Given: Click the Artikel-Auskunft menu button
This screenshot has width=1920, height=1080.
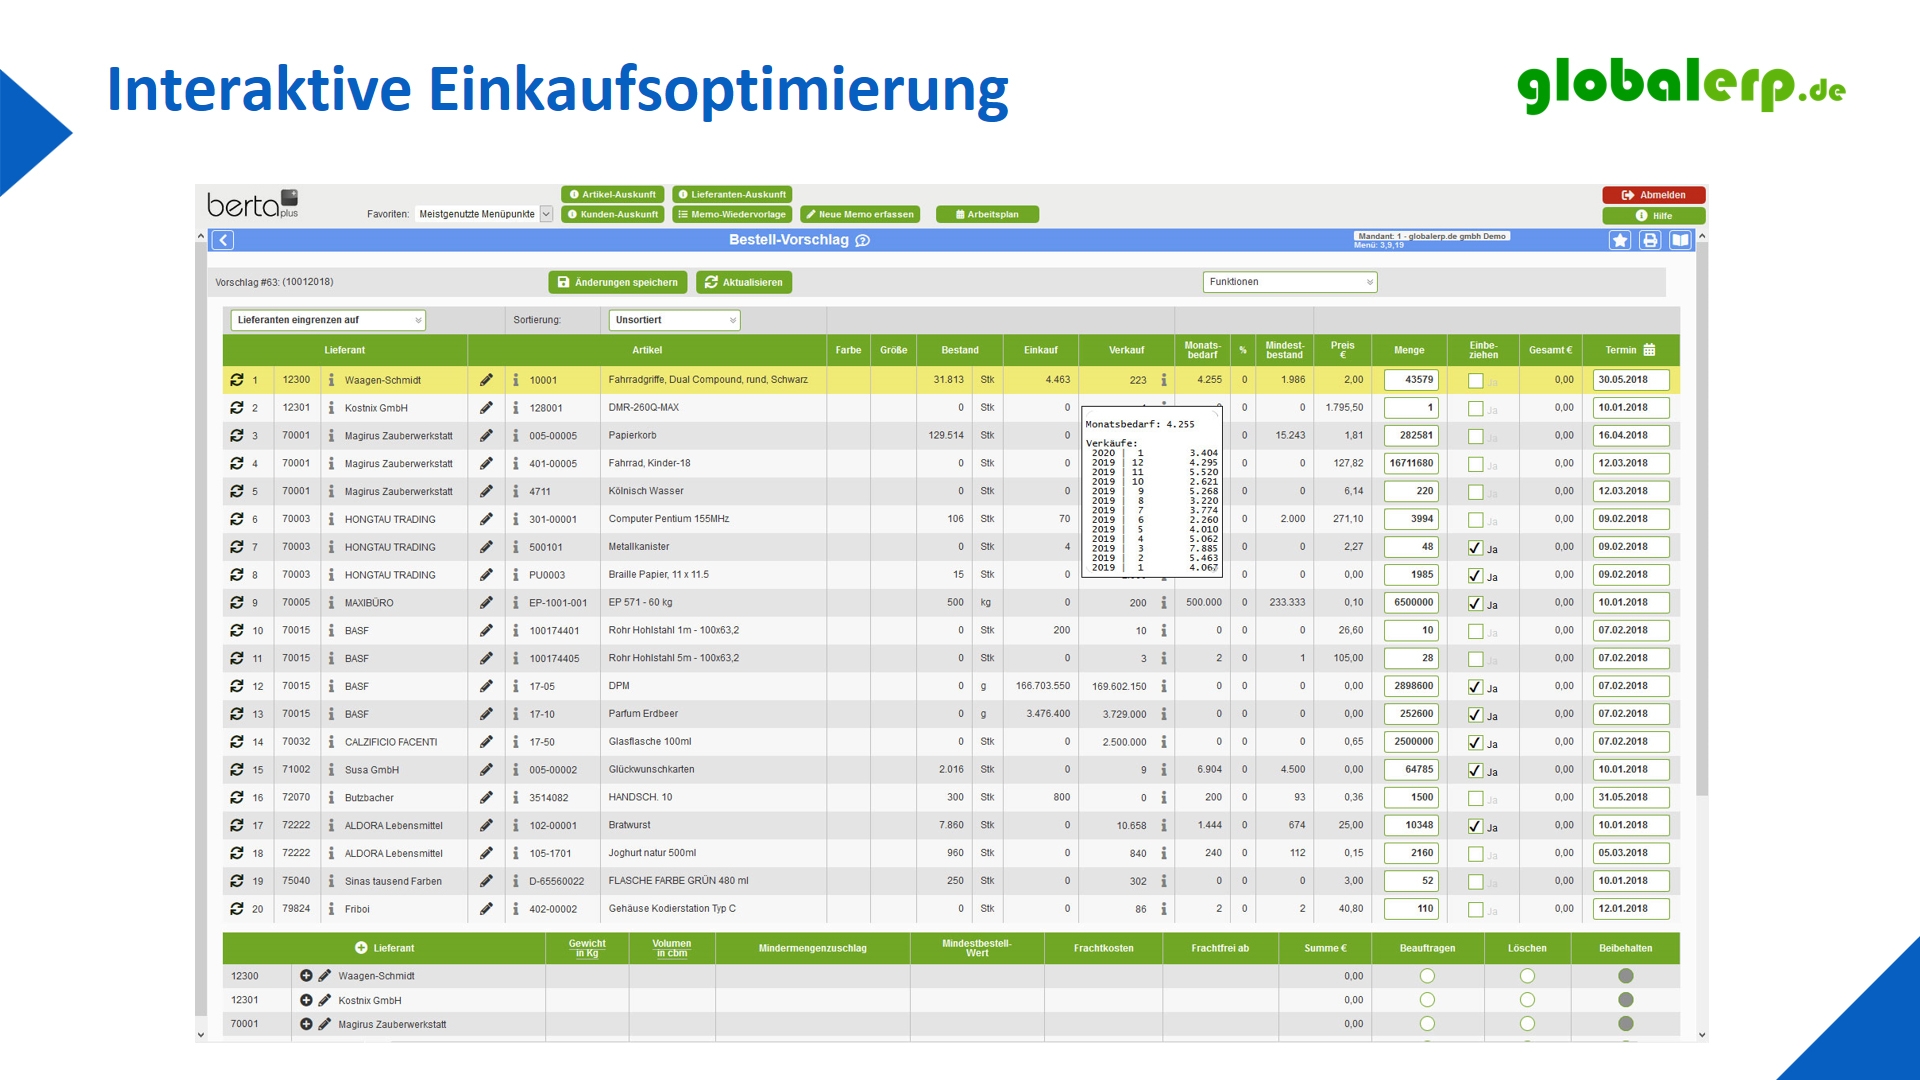Looking at the screenshot, I should pyautogui.click(x=612, y=195).
